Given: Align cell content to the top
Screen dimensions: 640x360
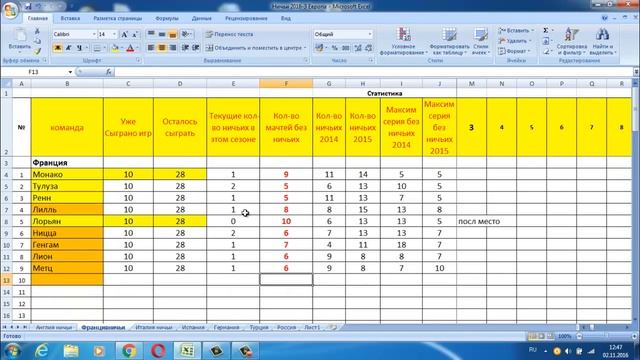Looking at the screenshot, I should pyautogui.click(x=151, y=34).
